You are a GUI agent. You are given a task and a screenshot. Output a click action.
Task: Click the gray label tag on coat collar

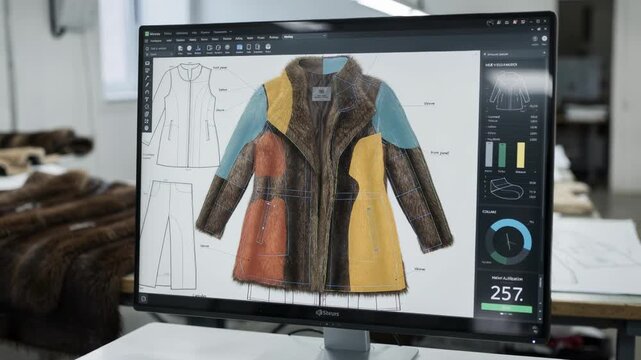pos(321,94)
